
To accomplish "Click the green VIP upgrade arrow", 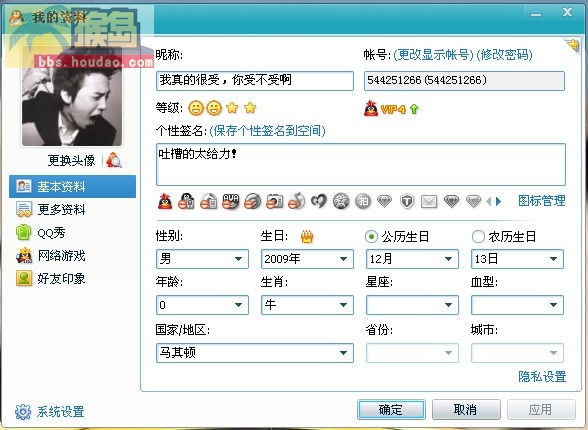I will click(x=414, y=109).
